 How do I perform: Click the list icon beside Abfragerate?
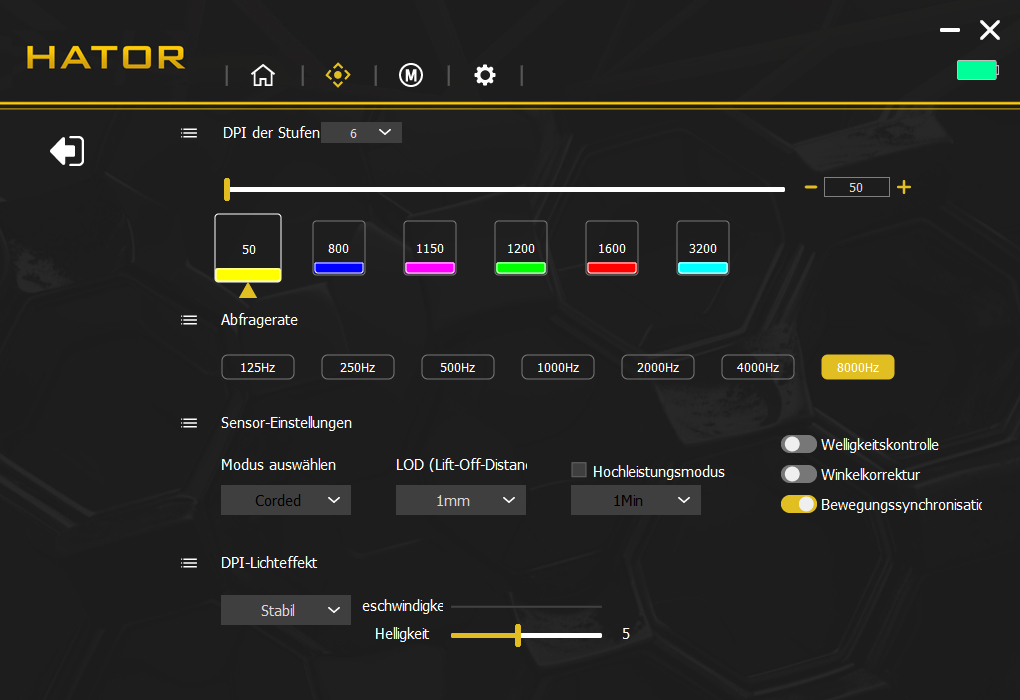pyautogui.click(x=189, y=320)
